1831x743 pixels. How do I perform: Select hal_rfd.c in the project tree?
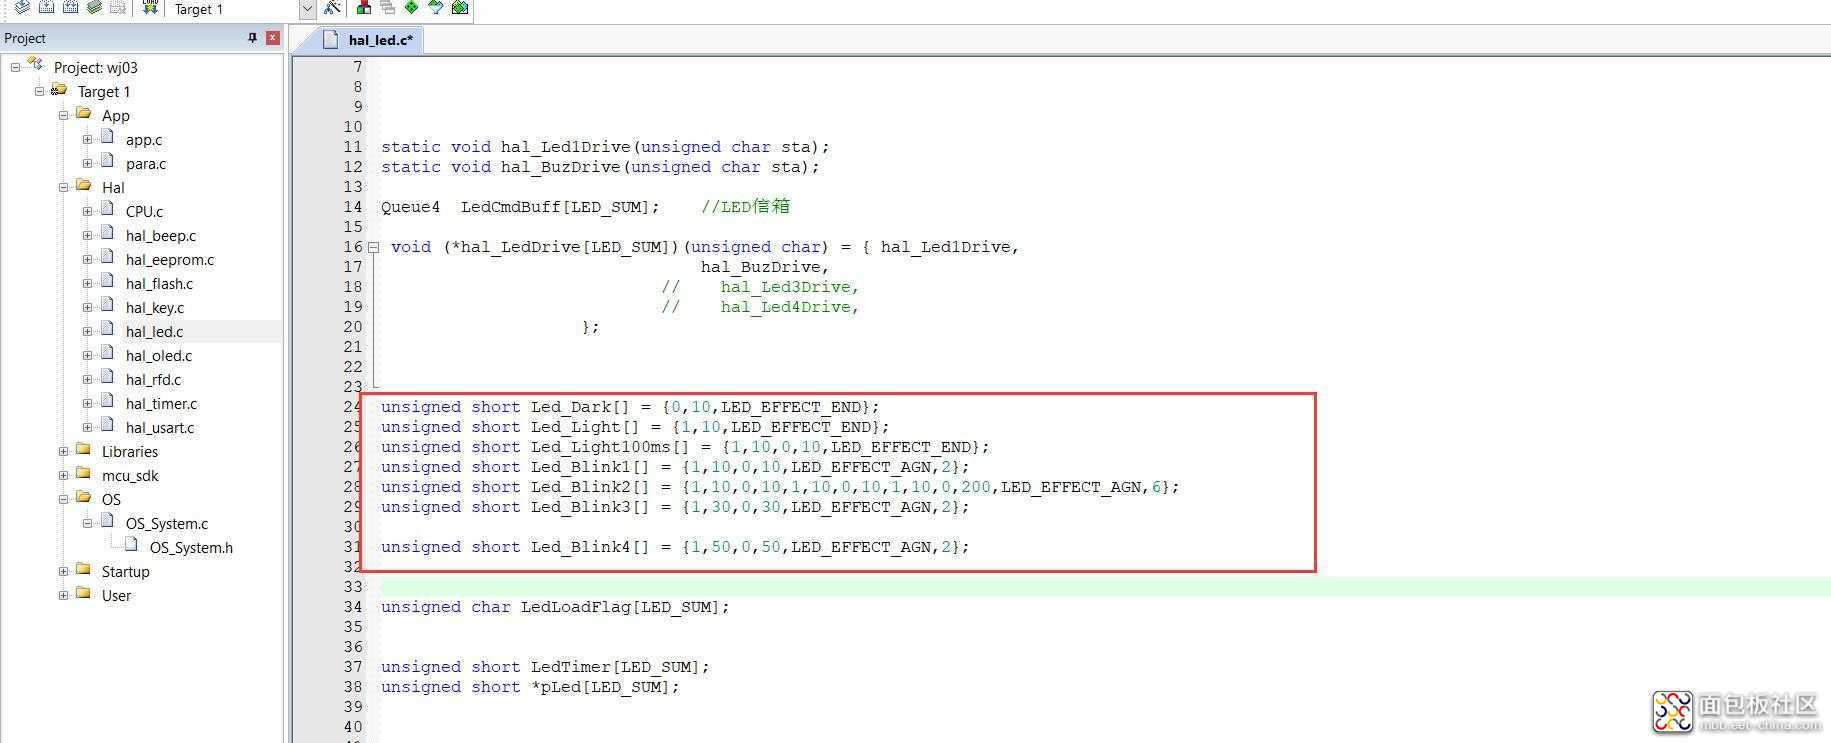pyautogui.click(x=154, y=380)
